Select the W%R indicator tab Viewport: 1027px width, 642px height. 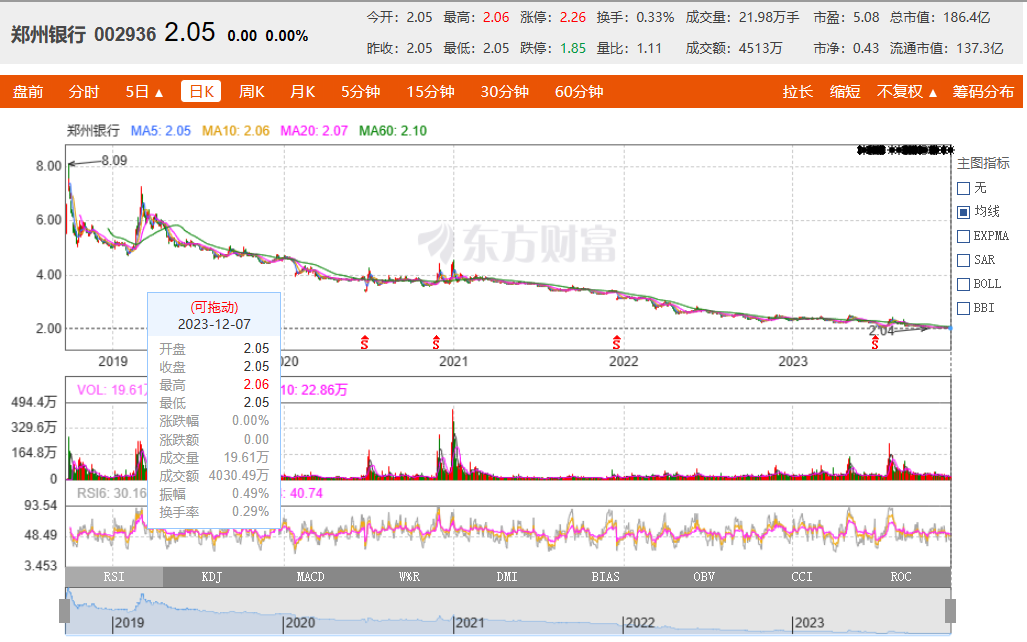coord(409,576)
